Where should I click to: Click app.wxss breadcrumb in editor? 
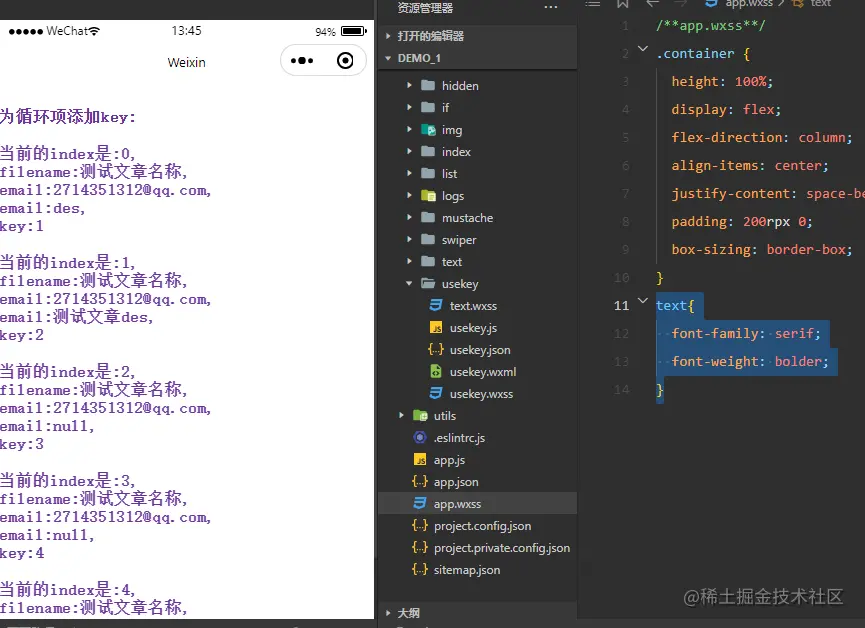[x=749, y=4]
